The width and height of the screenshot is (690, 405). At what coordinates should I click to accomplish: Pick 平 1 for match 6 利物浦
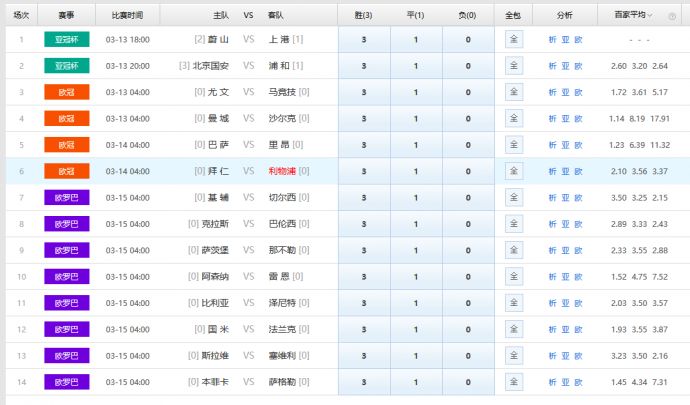416,171
